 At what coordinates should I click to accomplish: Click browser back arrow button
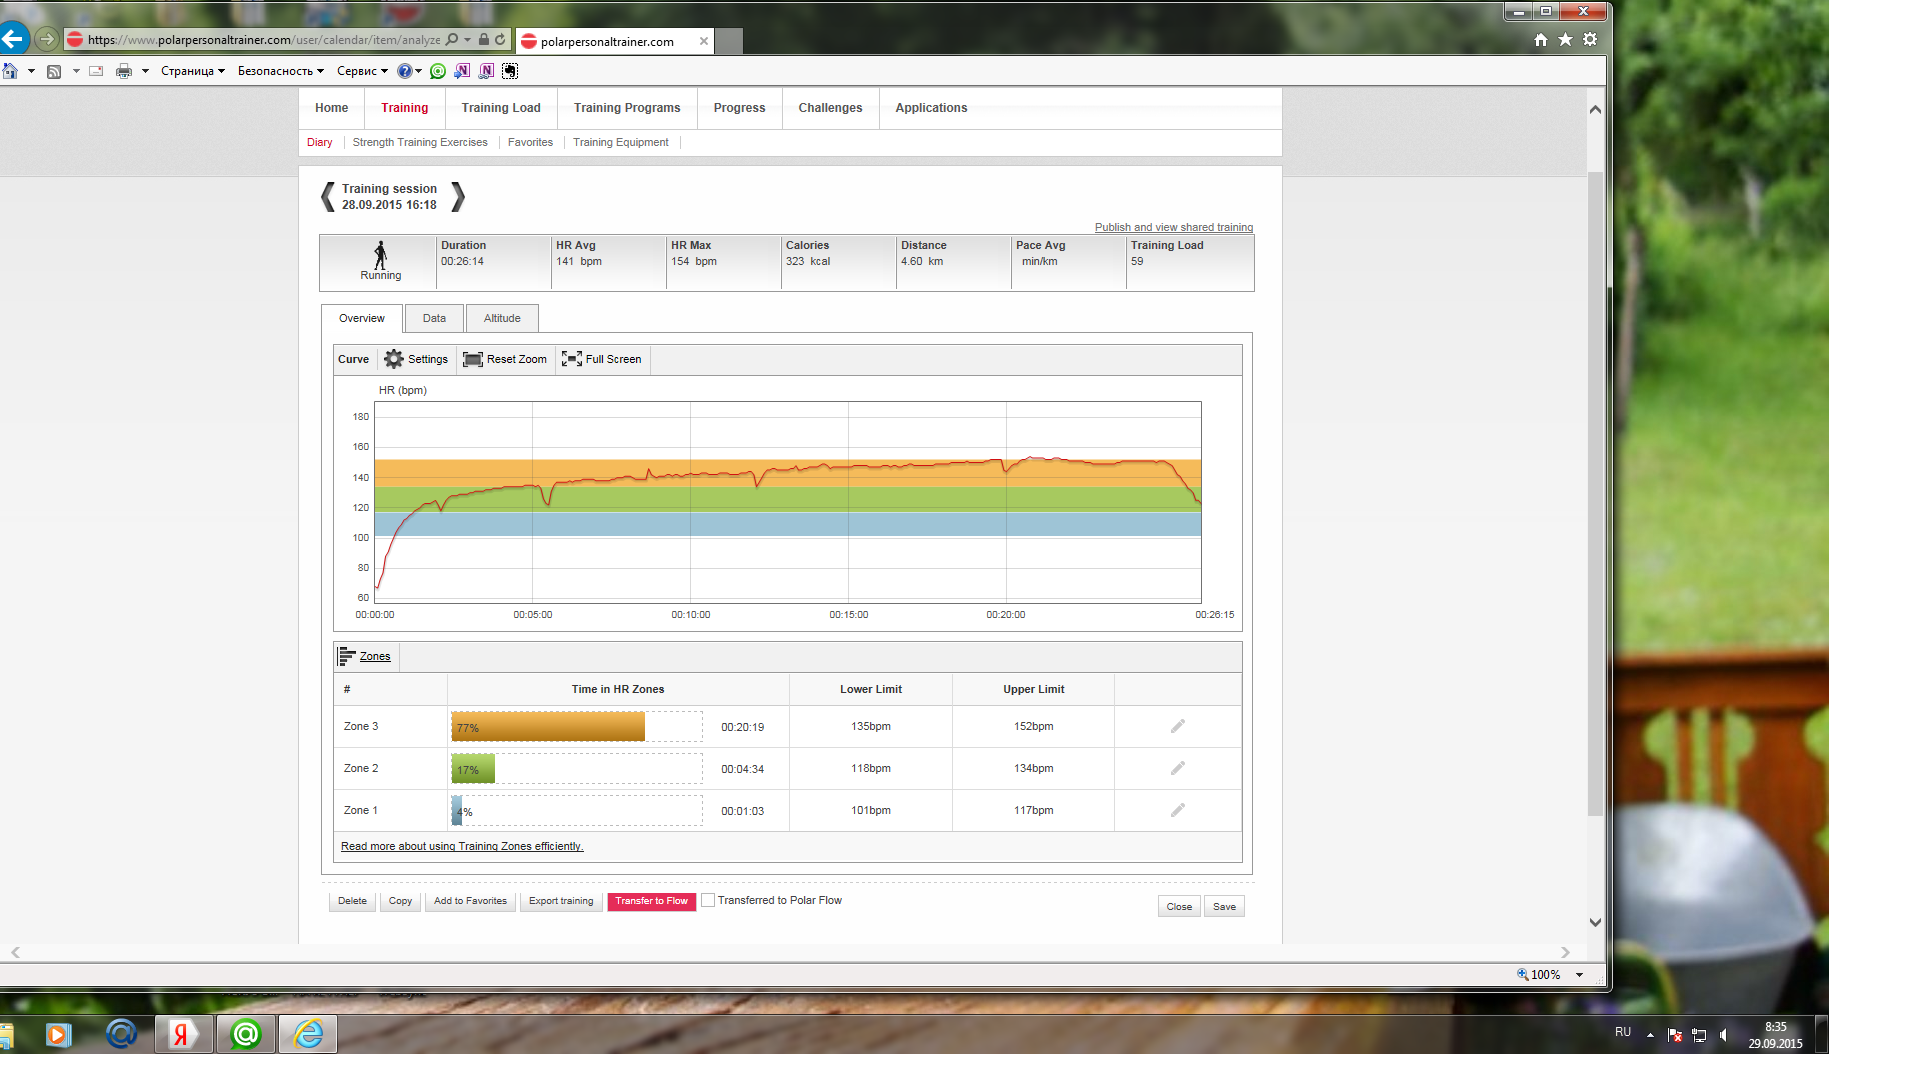click(13, 40)
